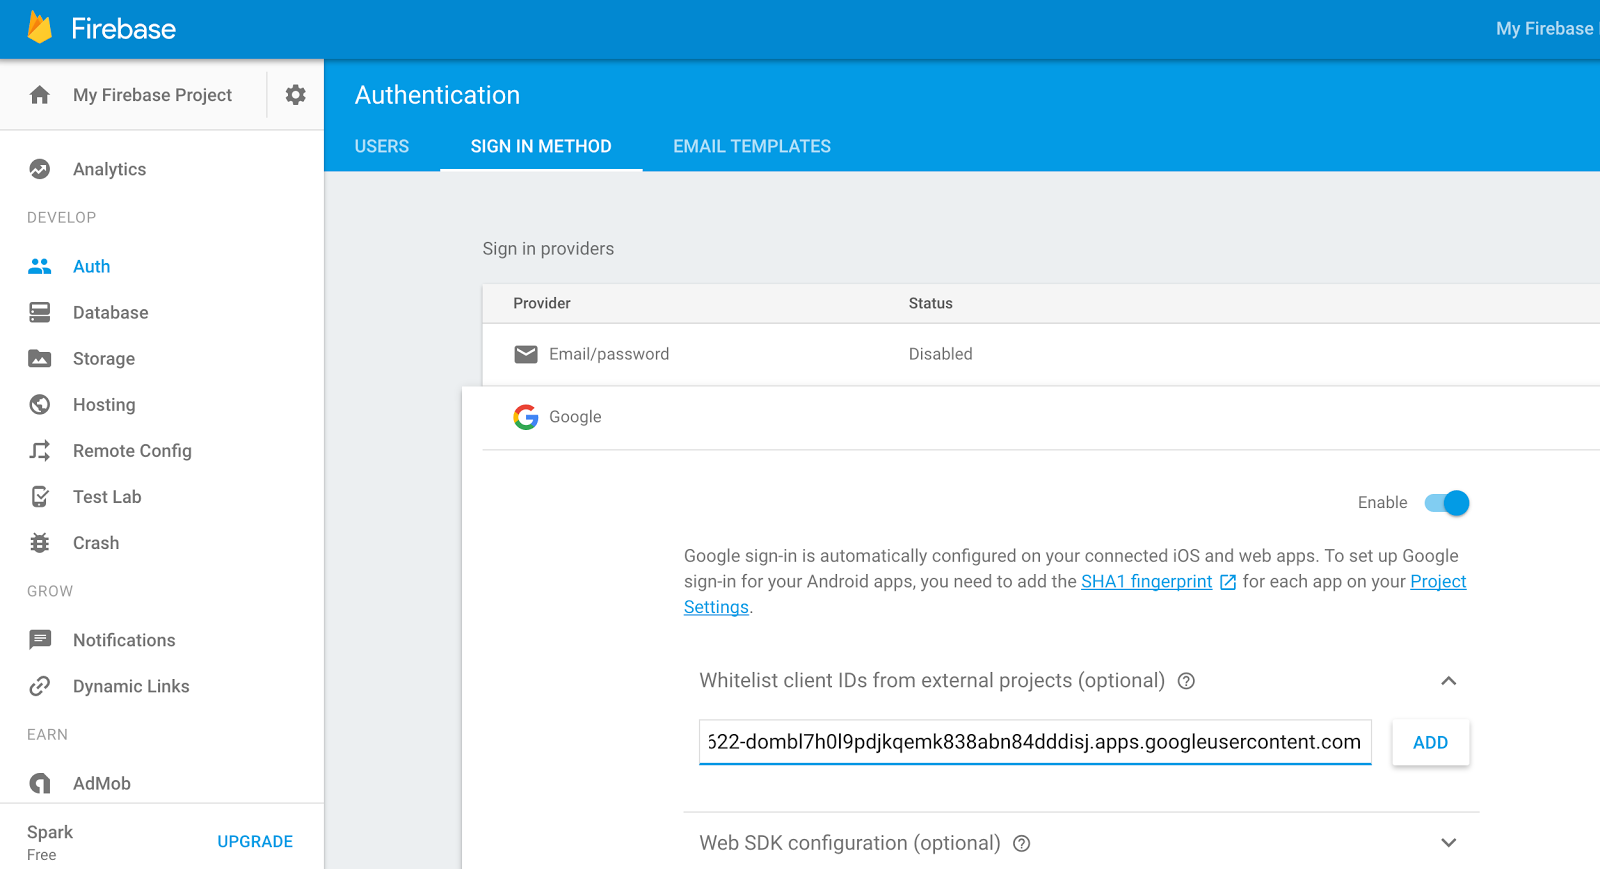Open the project home icon

tap(40, 95)
